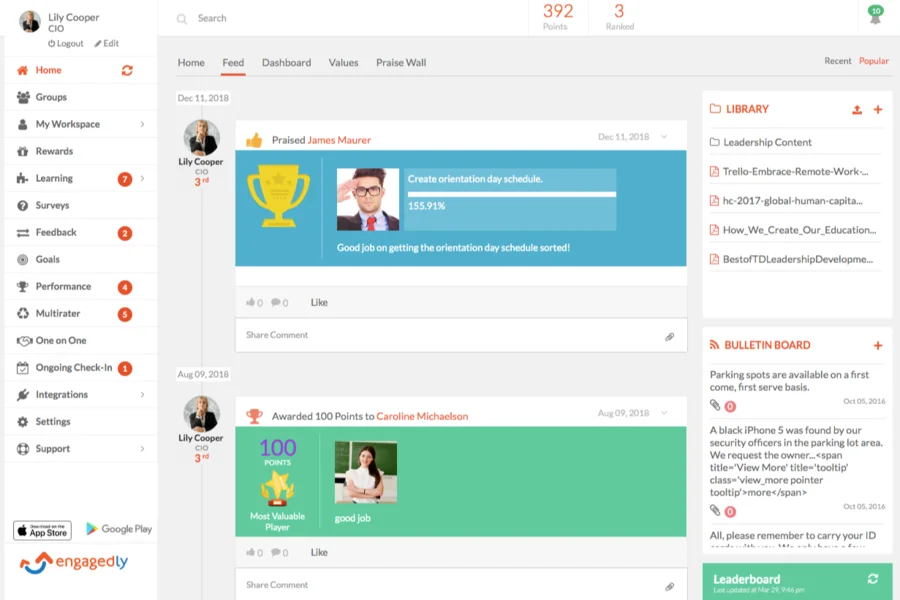Image resolution: width=900 pixels, height=600 pixels.
Task: Click James Maurer photo thumbnail
Action: (368, 199)
